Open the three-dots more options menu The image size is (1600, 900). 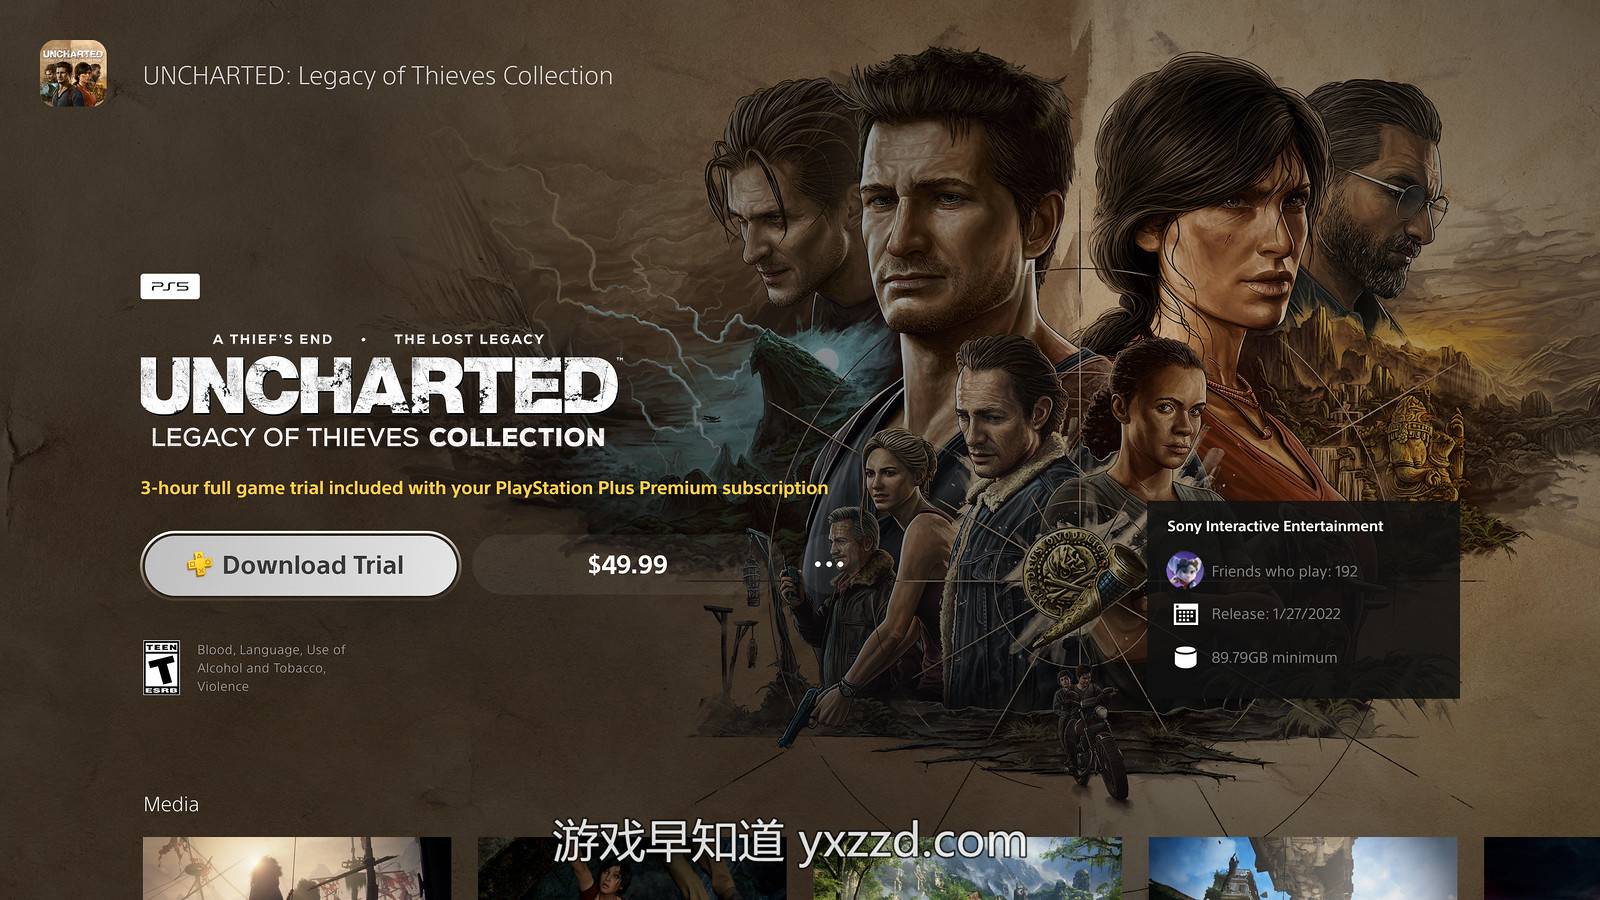[x=828, y=564]
